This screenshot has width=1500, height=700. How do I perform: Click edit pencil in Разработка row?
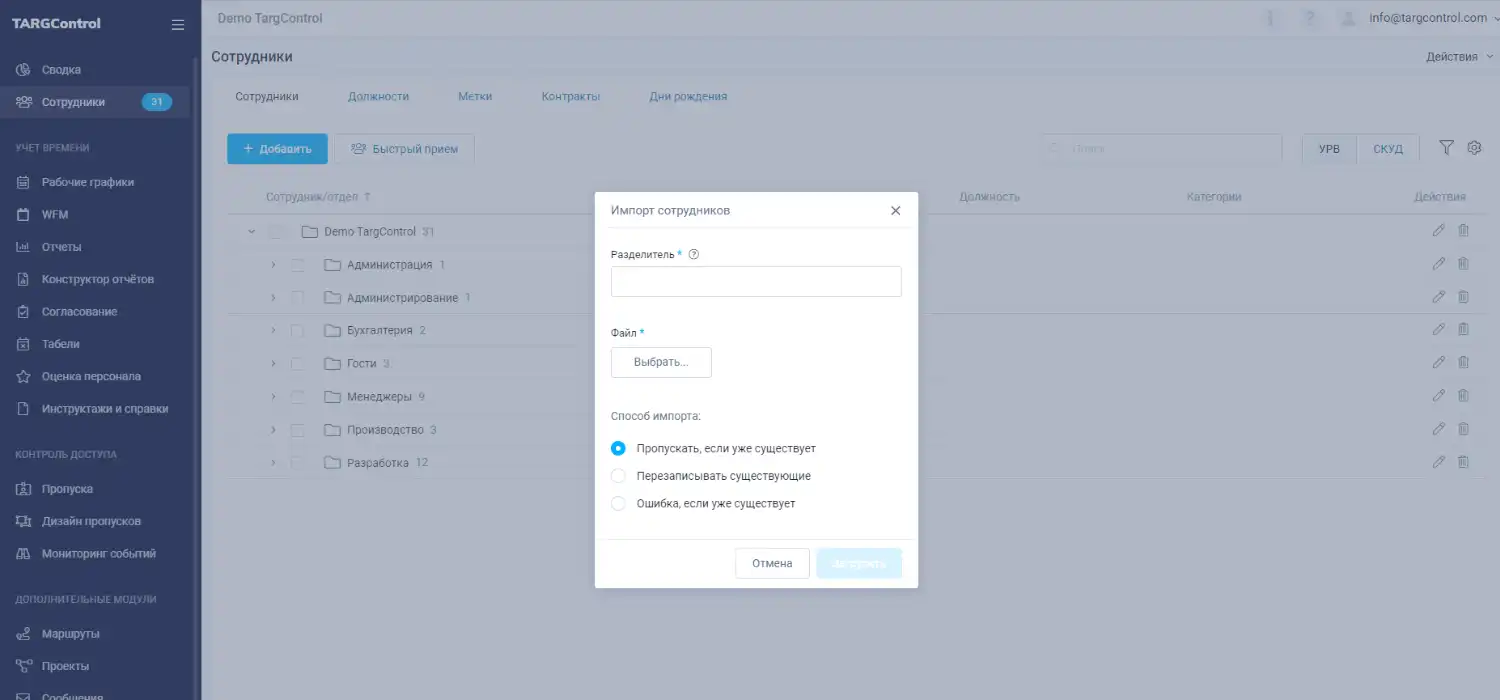click(1439, 462)
